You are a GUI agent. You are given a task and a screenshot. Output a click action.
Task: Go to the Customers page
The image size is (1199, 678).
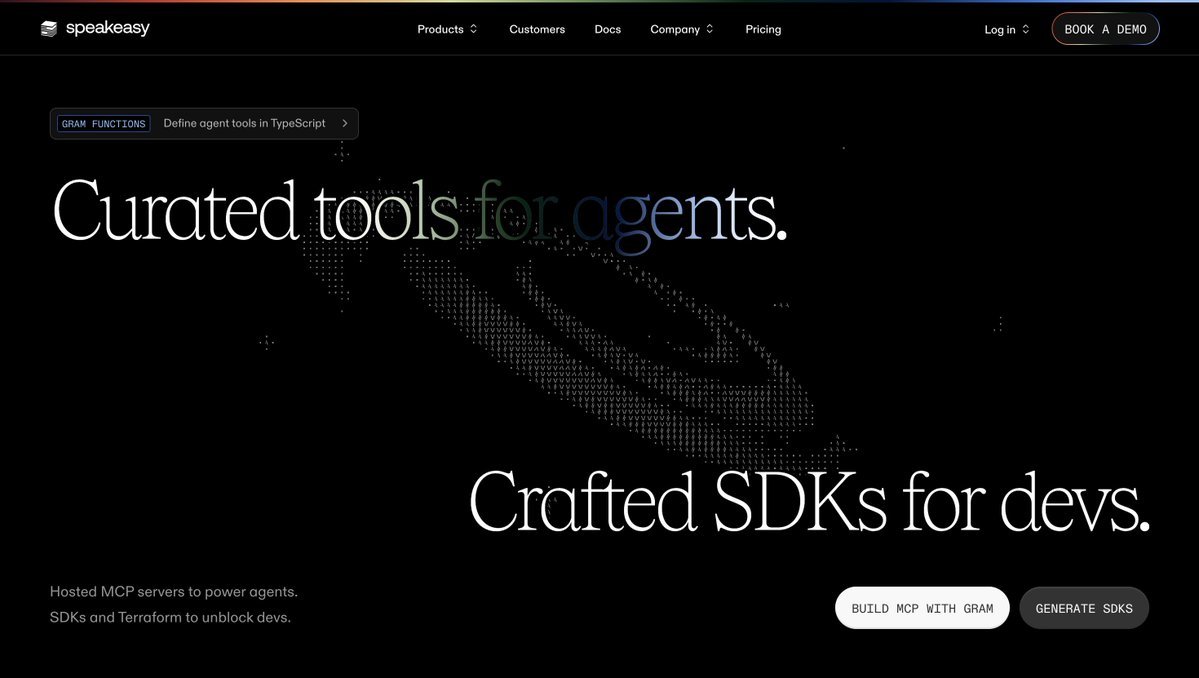tap(537, 29)
